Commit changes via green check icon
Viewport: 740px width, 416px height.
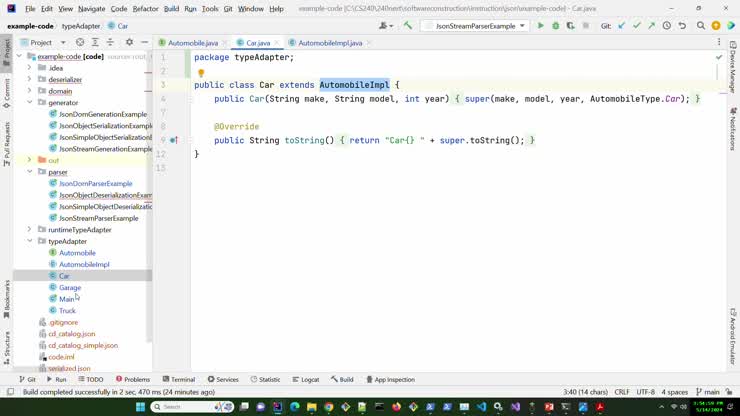pyautogui.click(x=637, y=26)
